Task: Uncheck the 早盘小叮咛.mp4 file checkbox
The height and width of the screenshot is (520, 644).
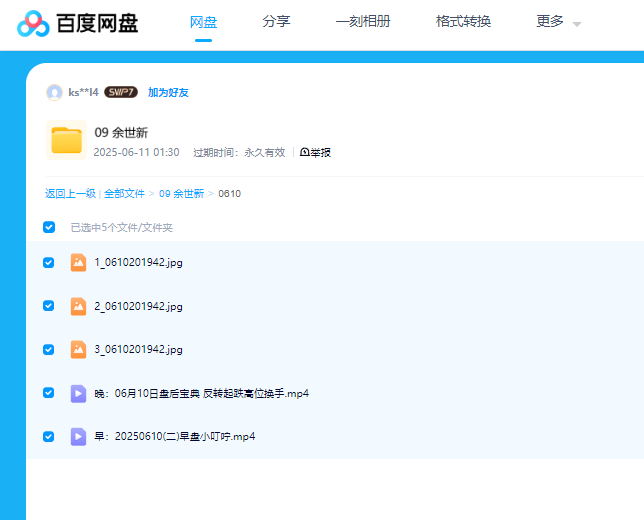Action: point(49,437)
